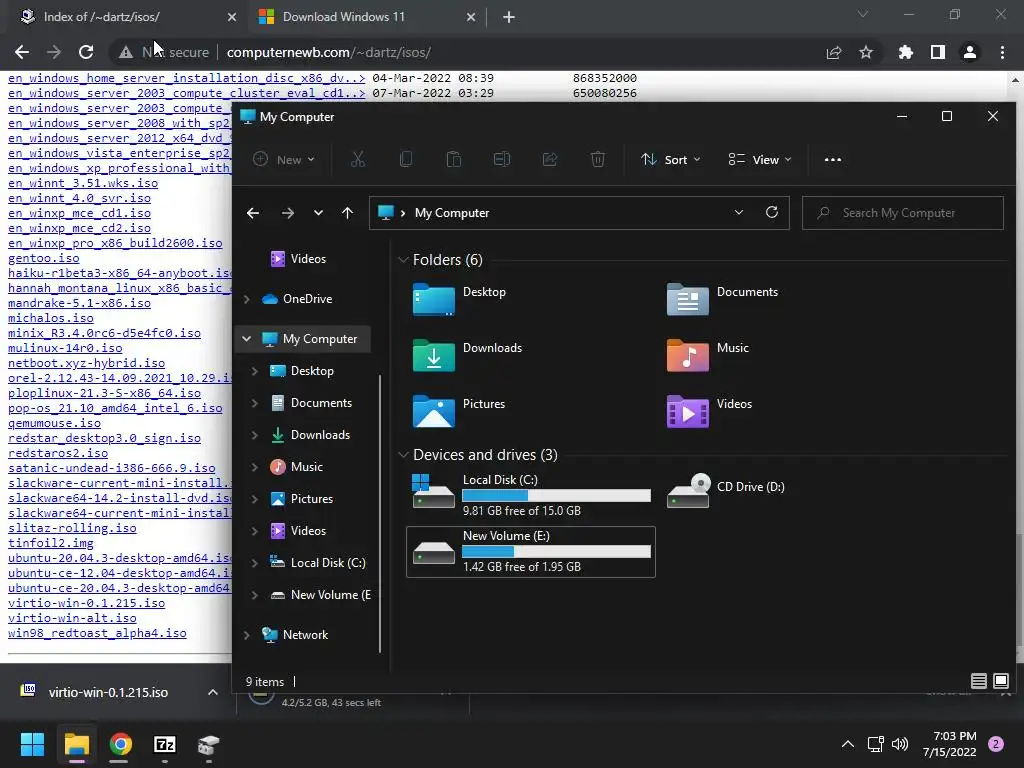This screenshot has height=768, width=1024.
Task: Show hidden system tray icons
Action: (x=847, y=744)
